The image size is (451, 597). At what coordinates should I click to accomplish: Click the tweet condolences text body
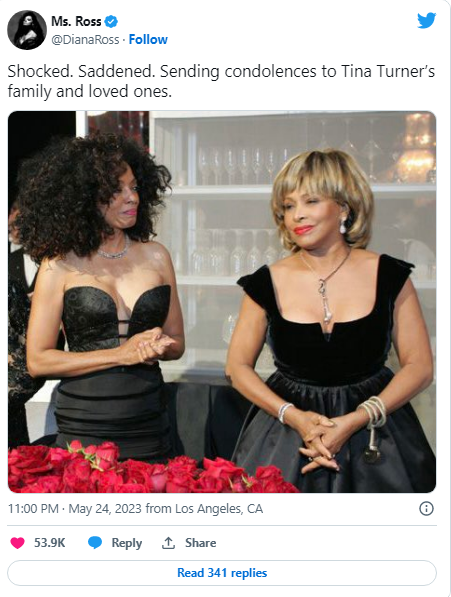pos(221,81)
